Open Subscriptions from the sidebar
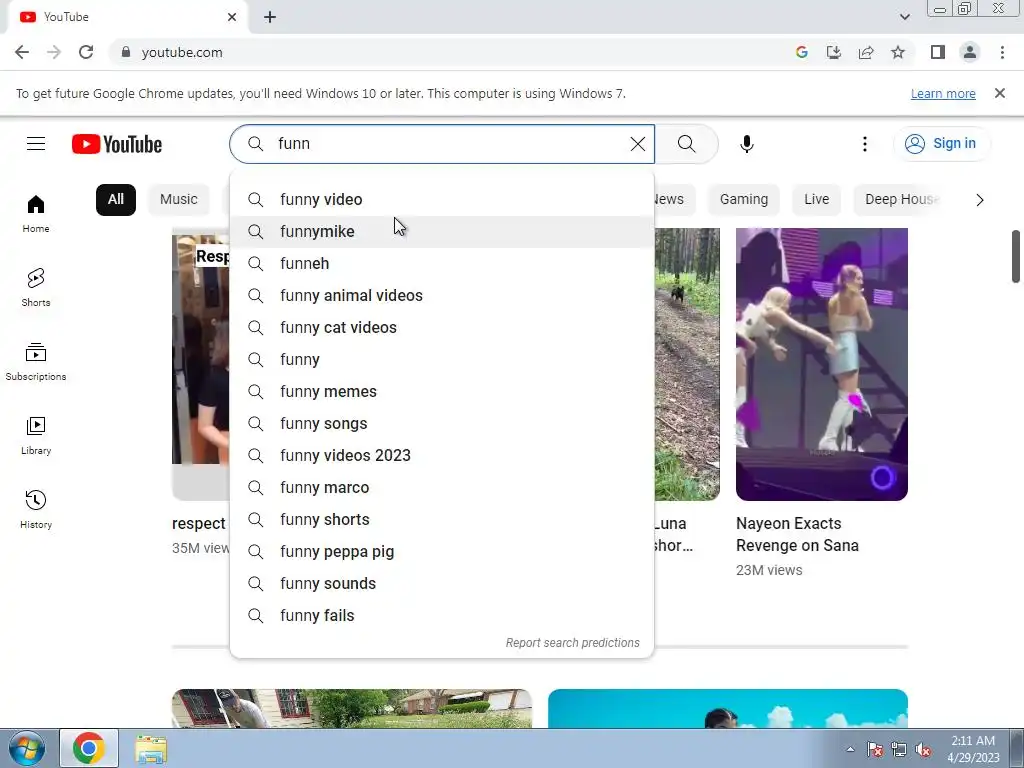Viewport: 1024px width, 768px height. 36,362
